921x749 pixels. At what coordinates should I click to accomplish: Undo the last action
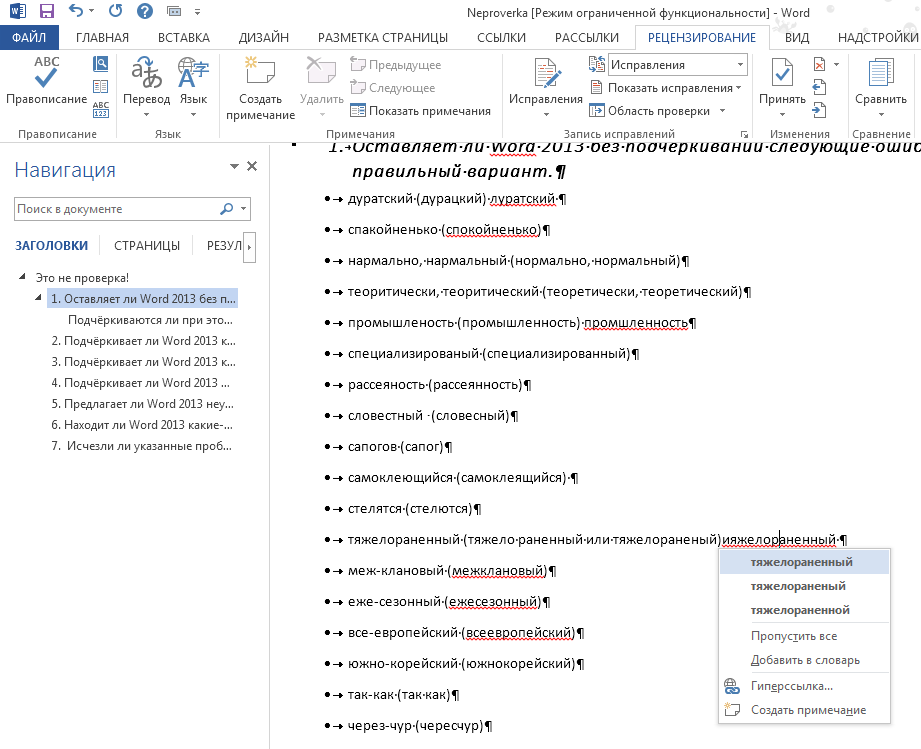[x=76, y=10]
